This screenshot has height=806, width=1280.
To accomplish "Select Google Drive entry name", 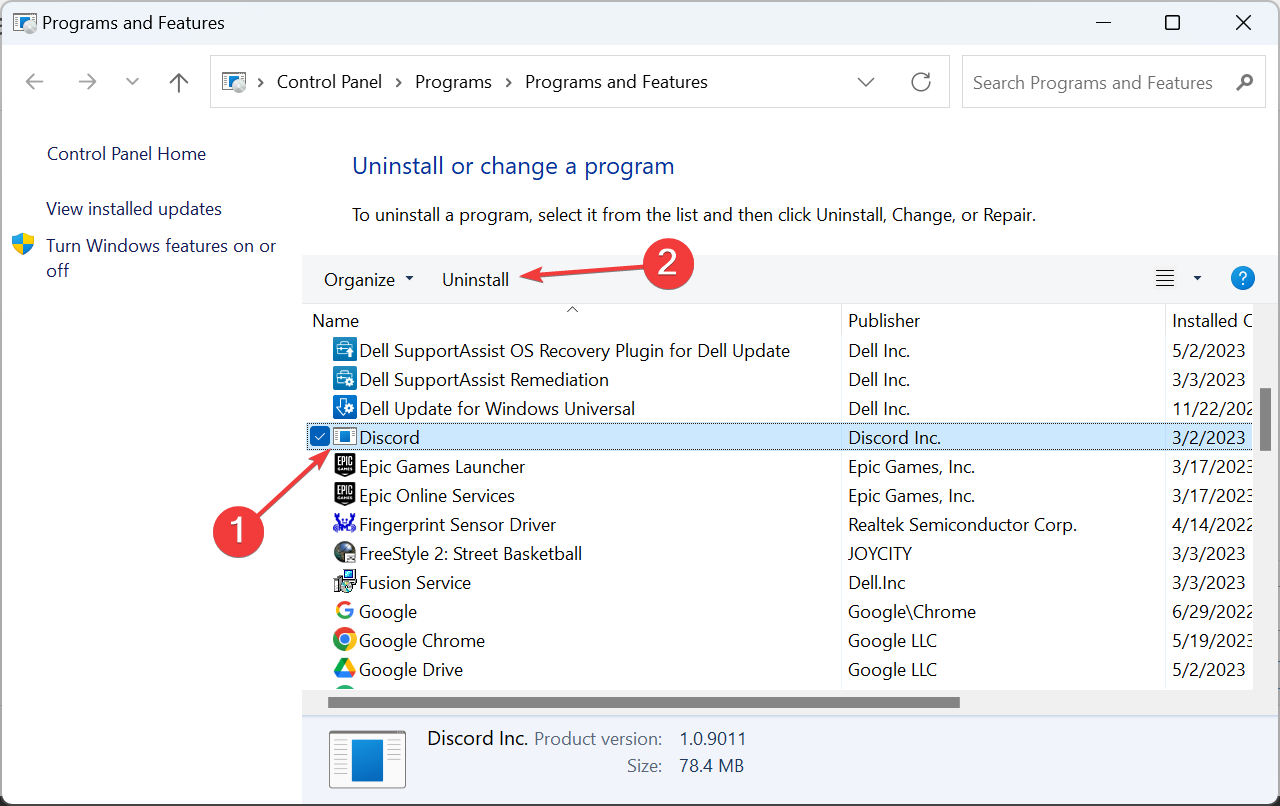I will click(411, 669).
